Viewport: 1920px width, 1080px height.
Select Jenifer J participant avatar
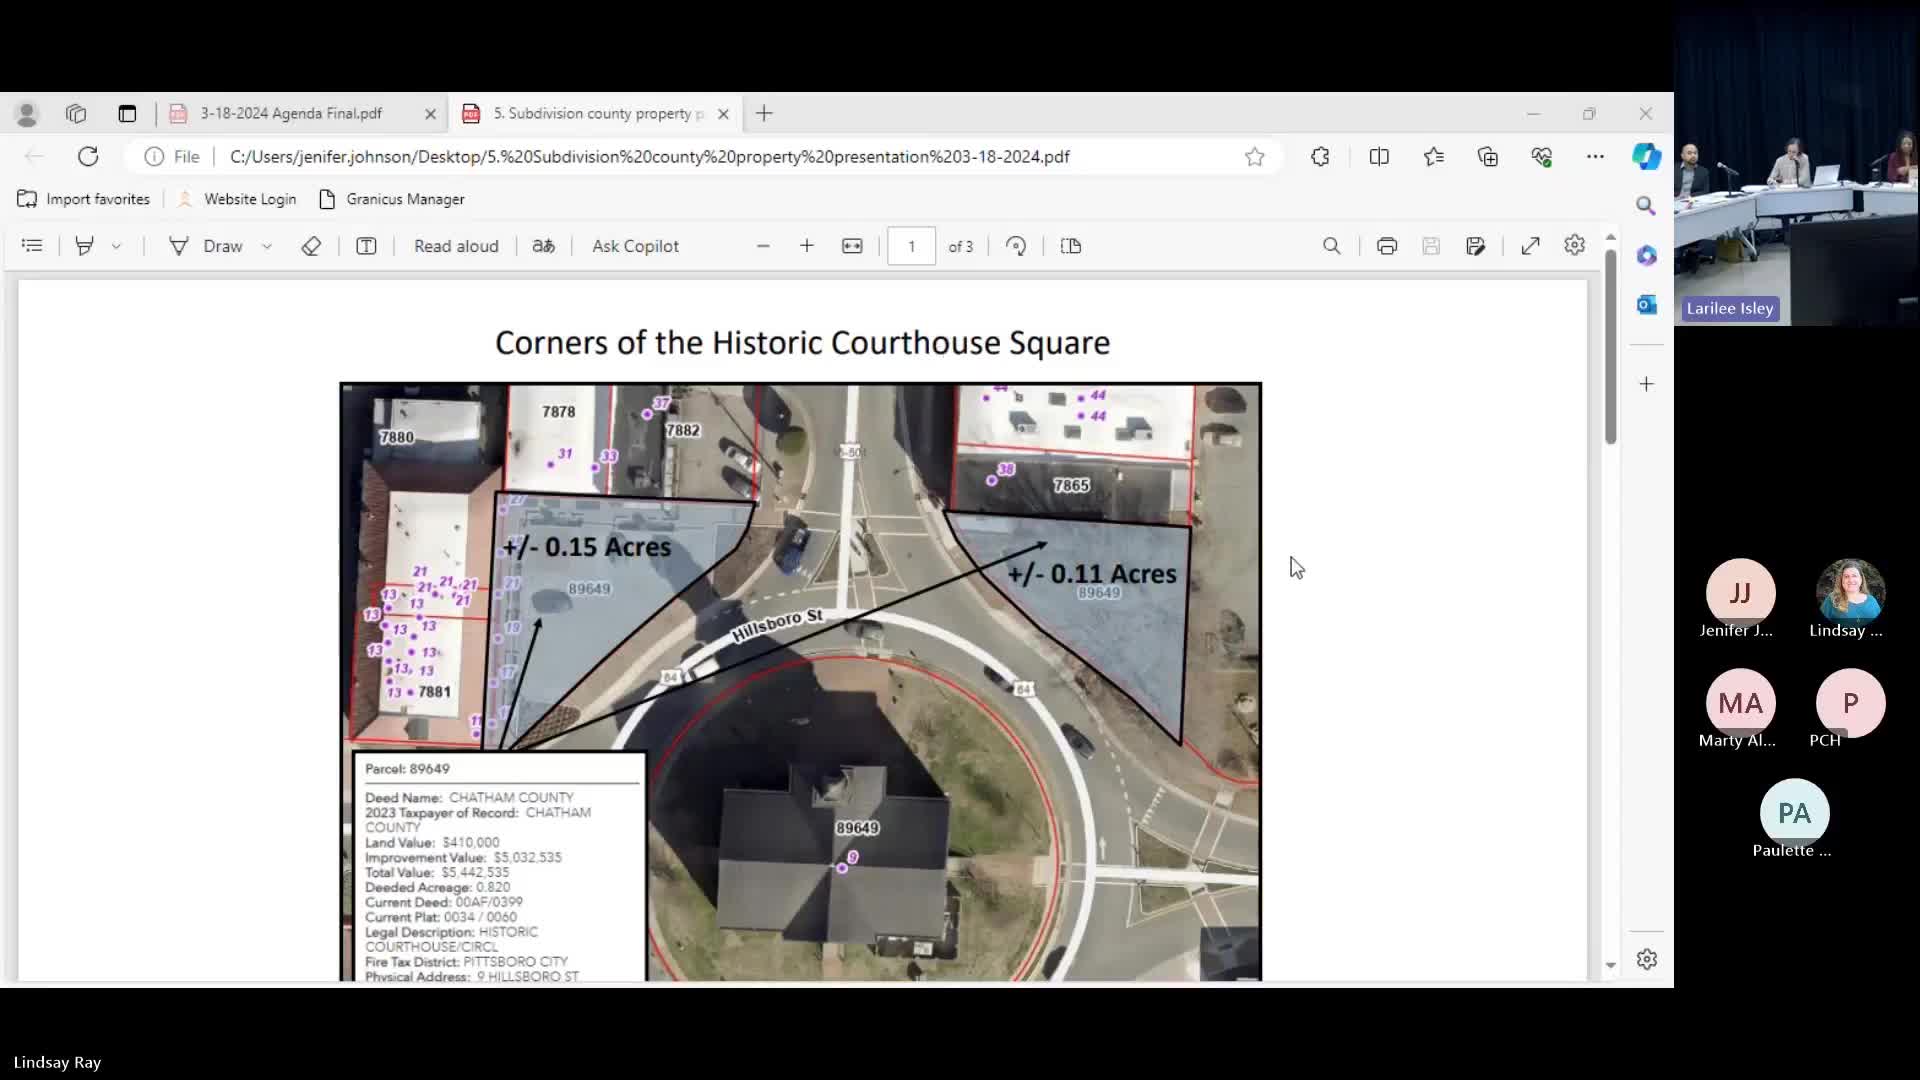pyautogui.click(x=1740, y=593)
